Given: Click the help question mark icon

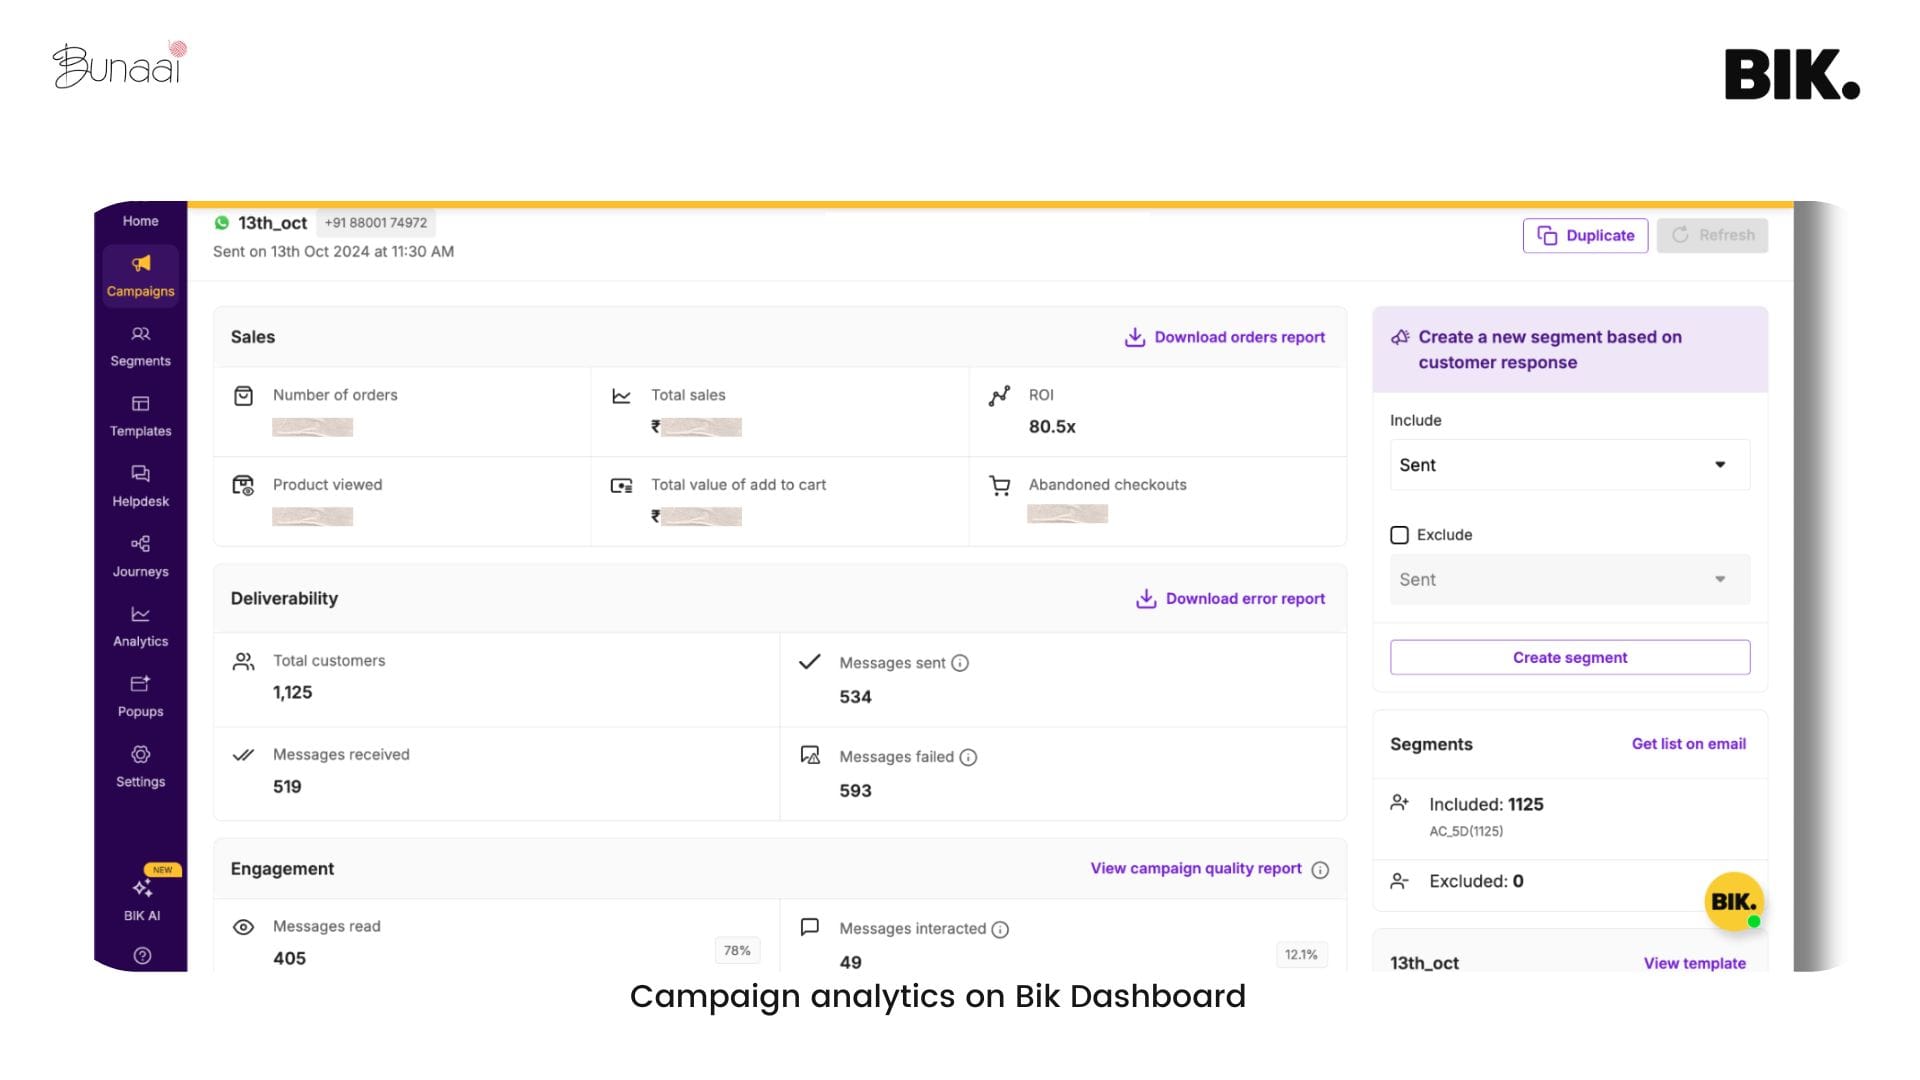Looking at the screenshot, I should pos(140,956).
